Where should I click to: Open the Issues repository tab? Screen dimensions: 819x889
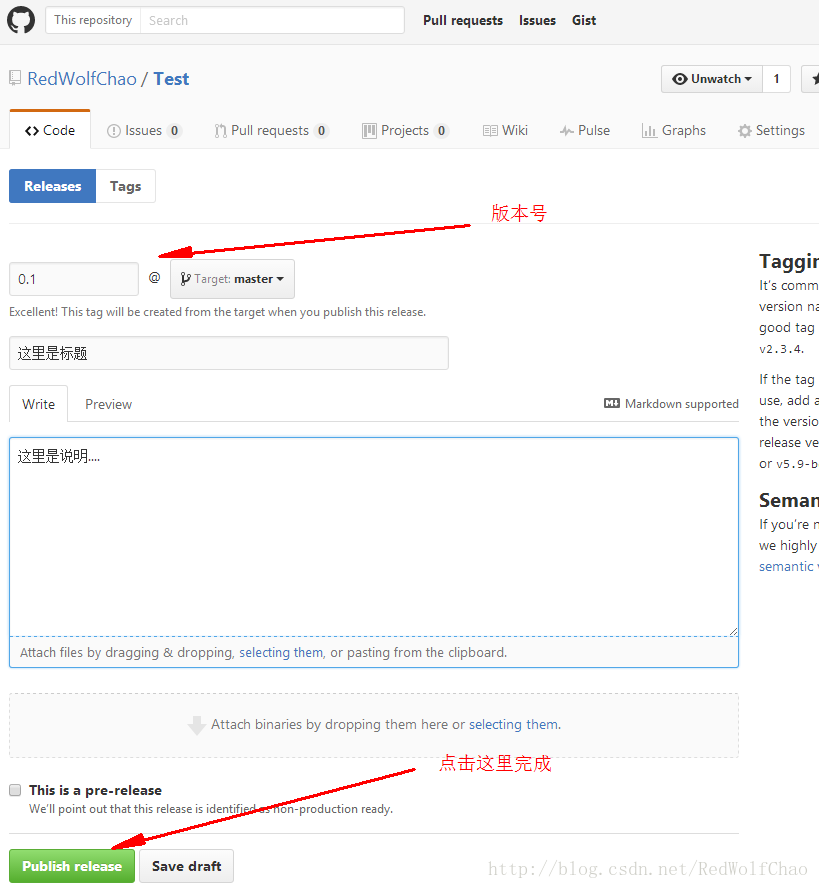(x=144, y=130)
